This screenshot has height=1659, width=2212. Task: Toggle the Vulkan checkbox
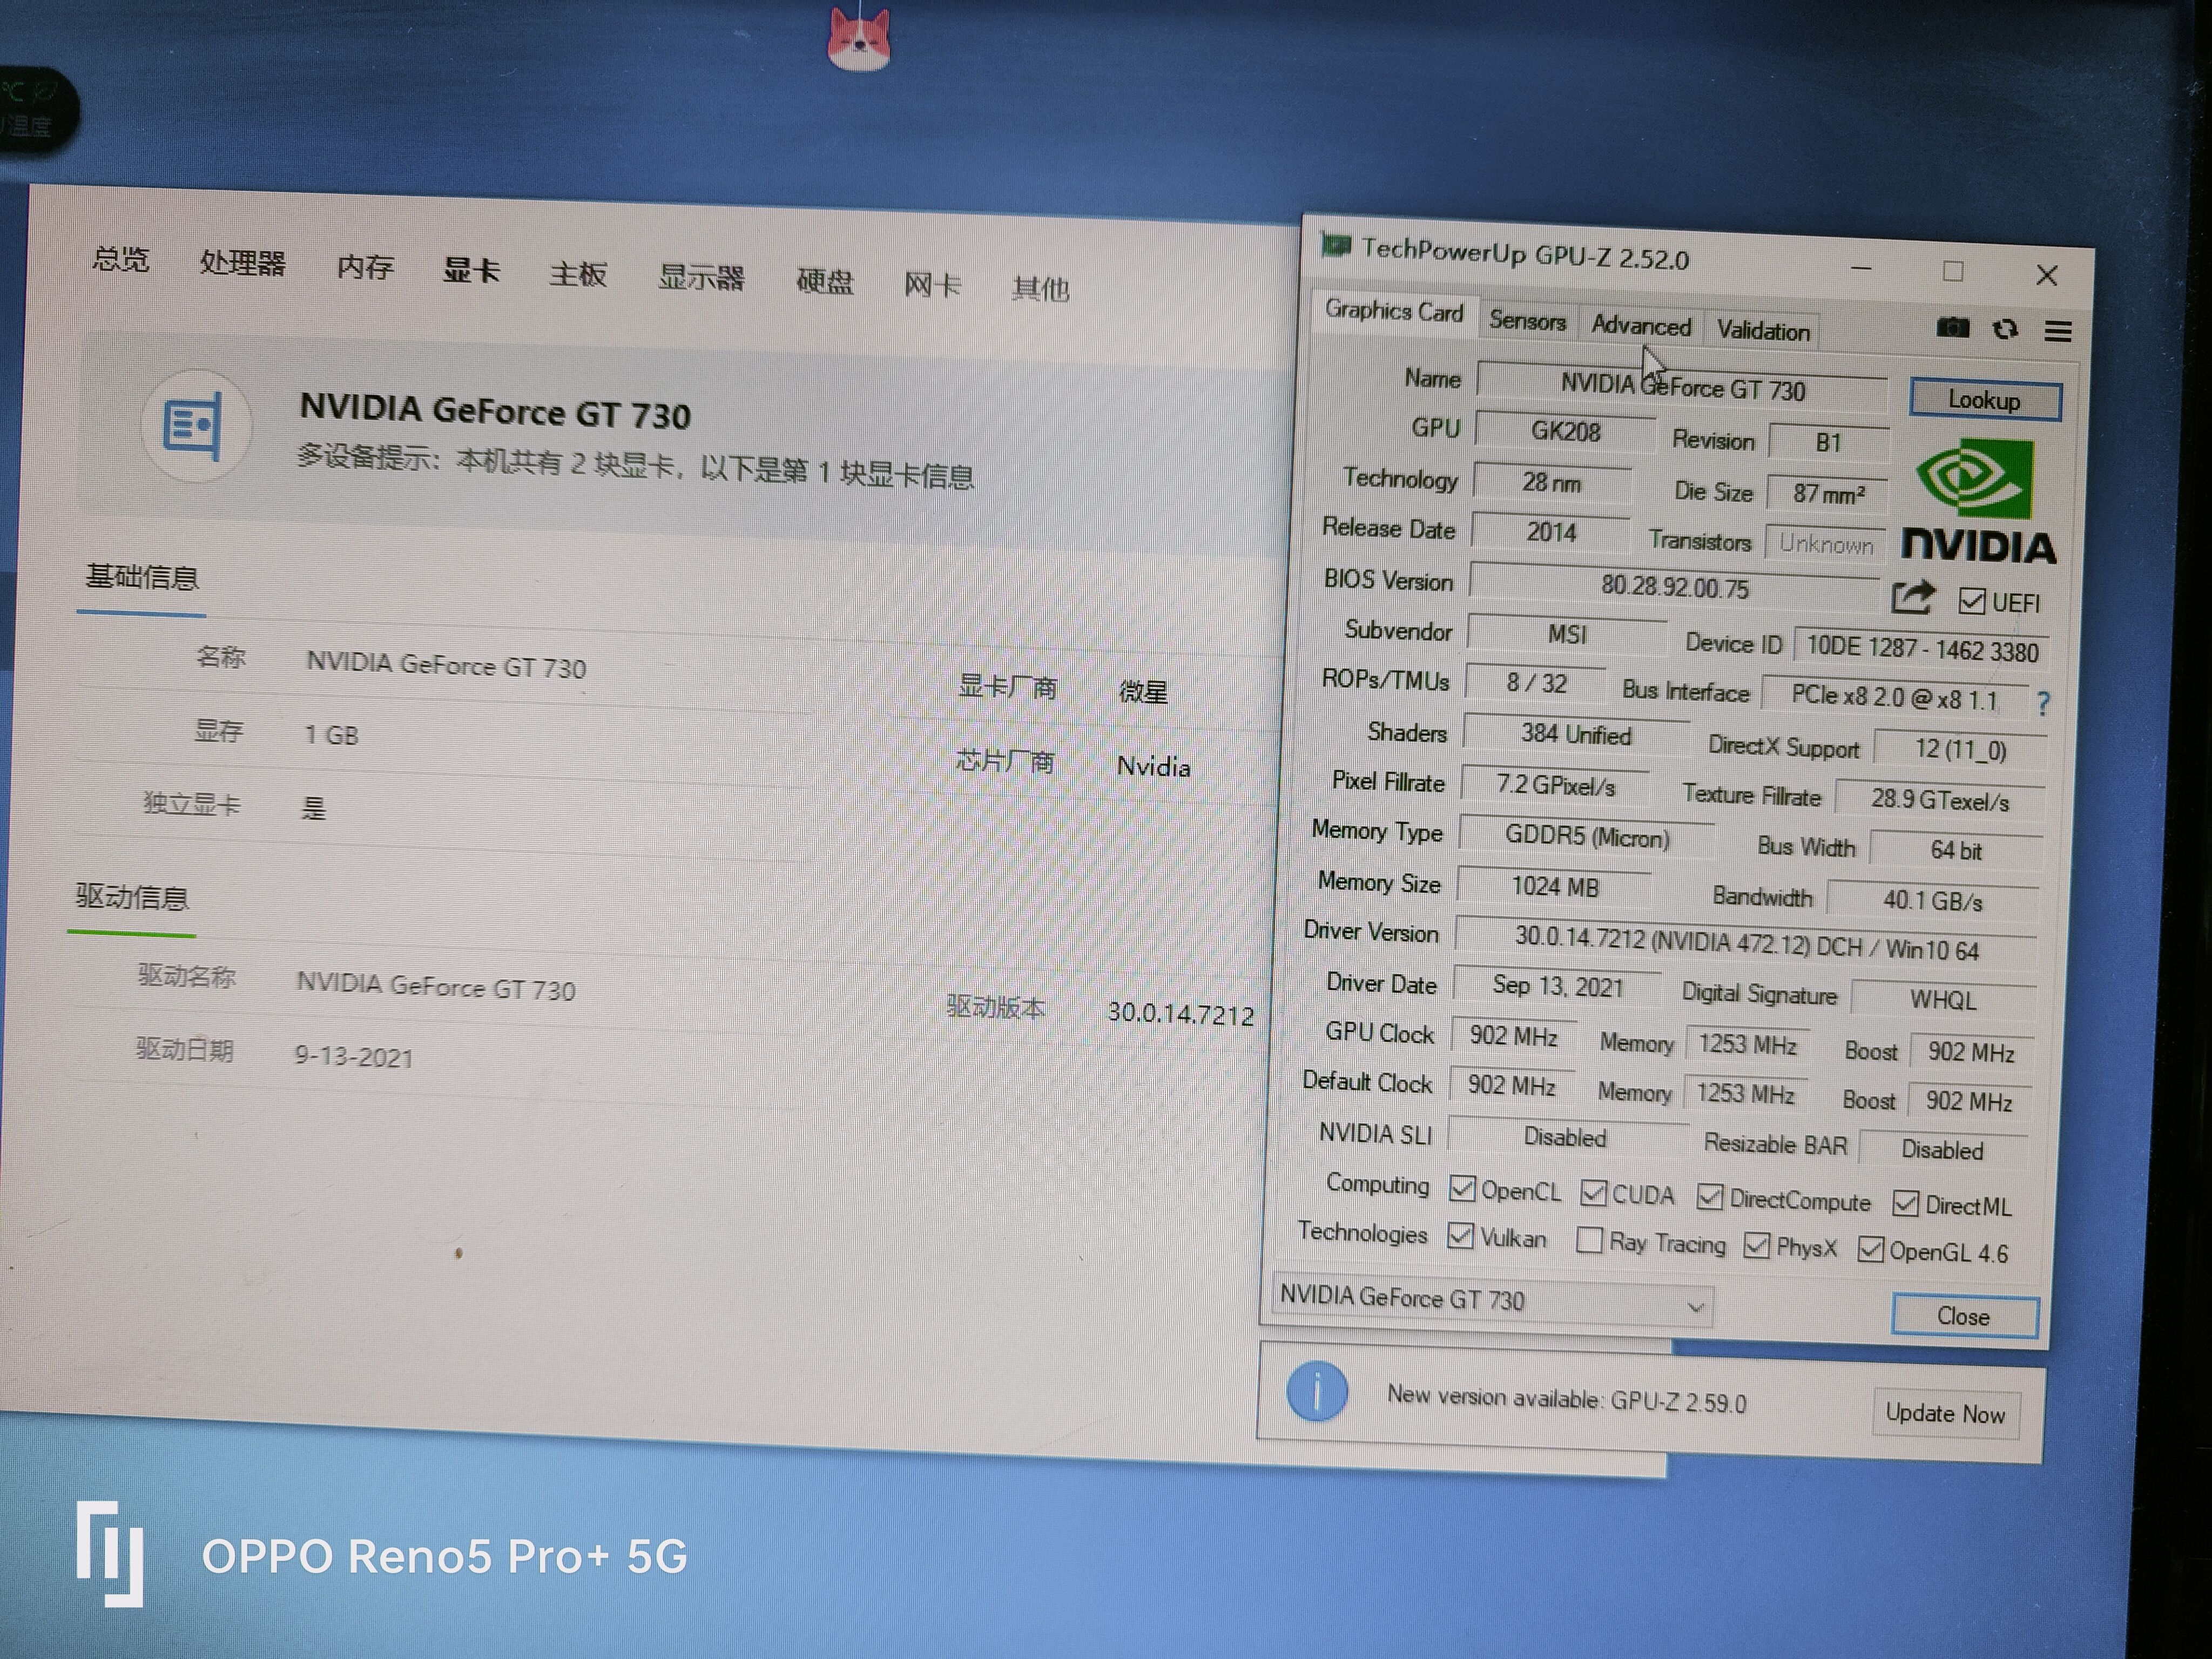[x=1460, y=1236]
